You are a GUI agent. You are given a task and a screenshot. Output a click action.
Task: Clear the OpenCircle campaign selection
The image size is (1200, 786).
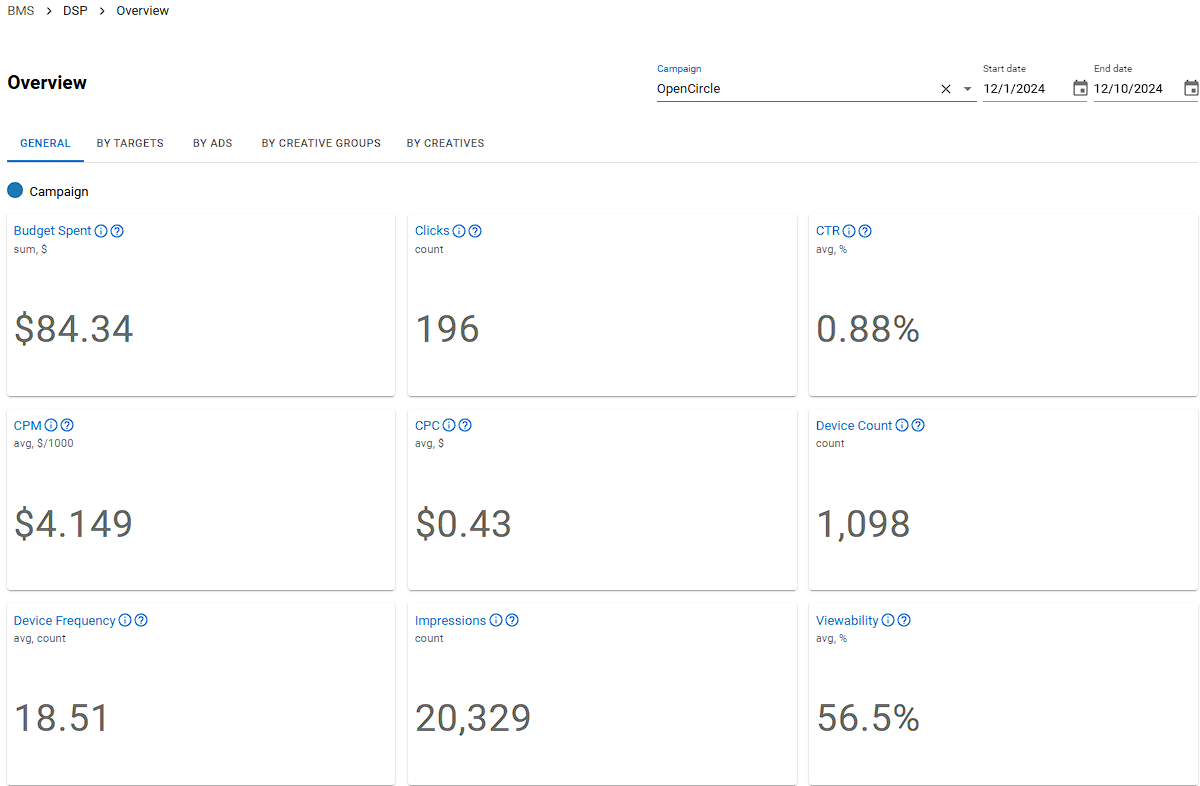point(946,89)
